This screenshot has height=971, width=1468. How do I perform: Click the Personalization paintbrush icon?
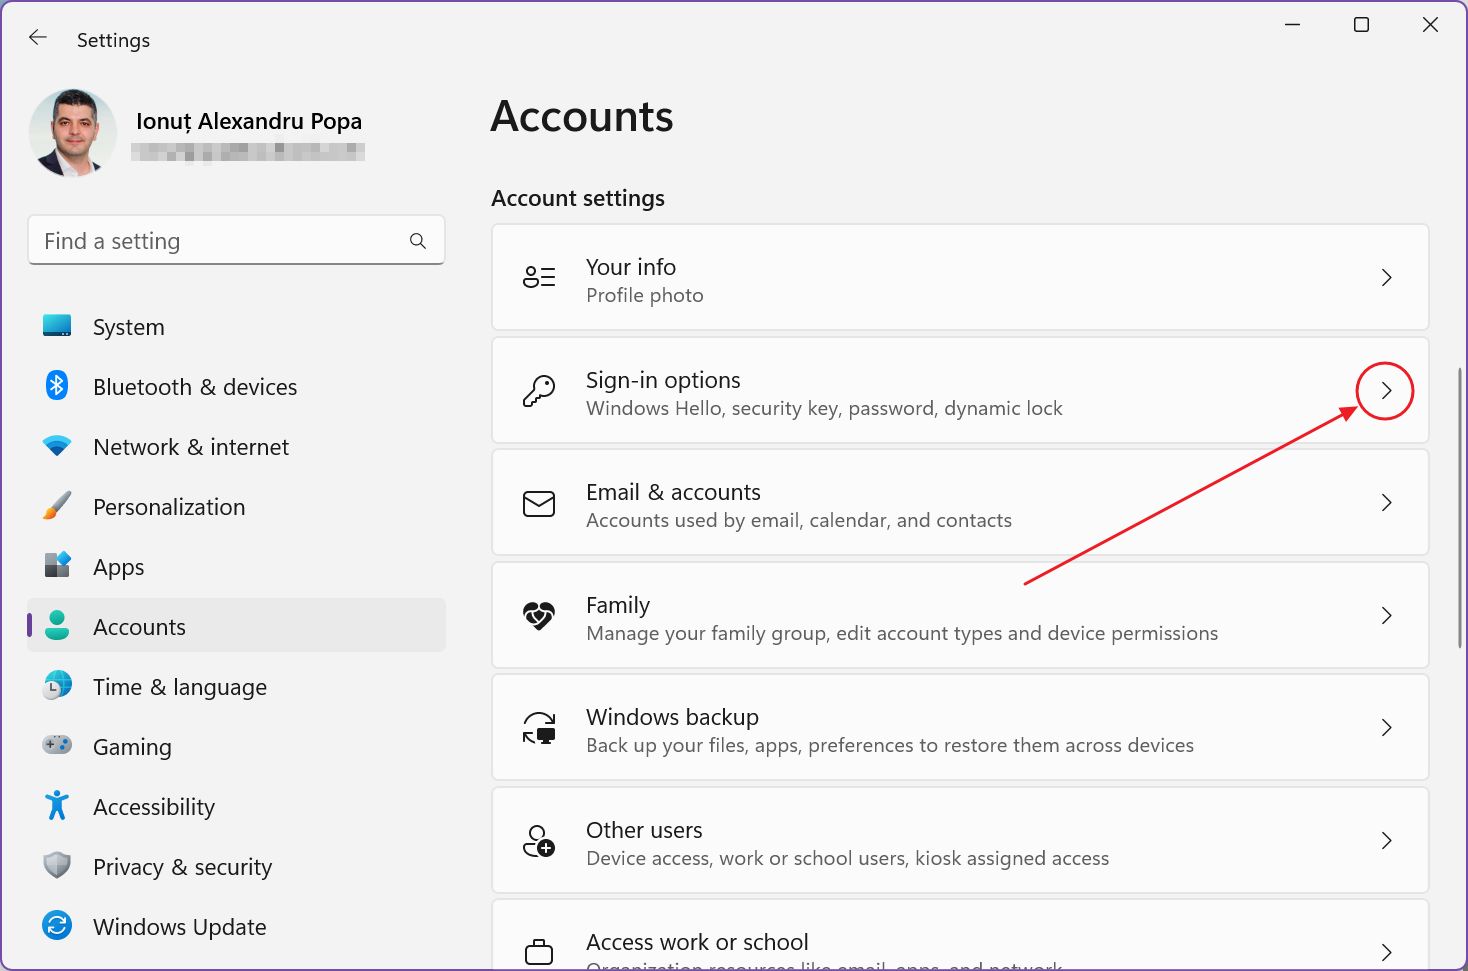(57, 505)
